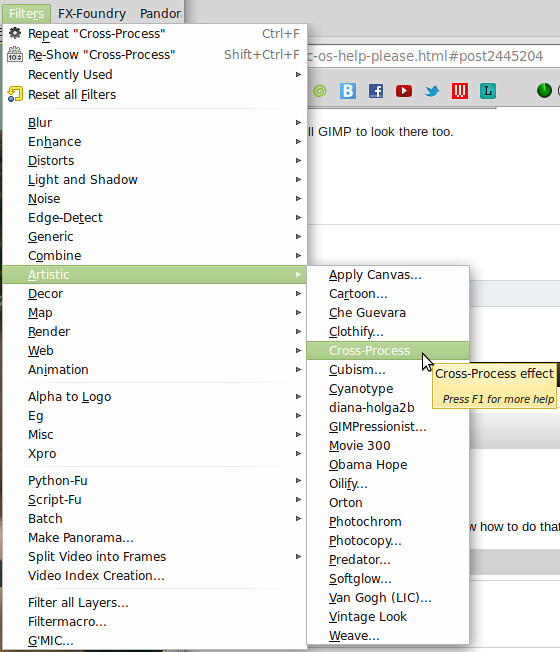Open the YouTube bookmark icon
The image size is (560, 652).
[x=404, y=91]
